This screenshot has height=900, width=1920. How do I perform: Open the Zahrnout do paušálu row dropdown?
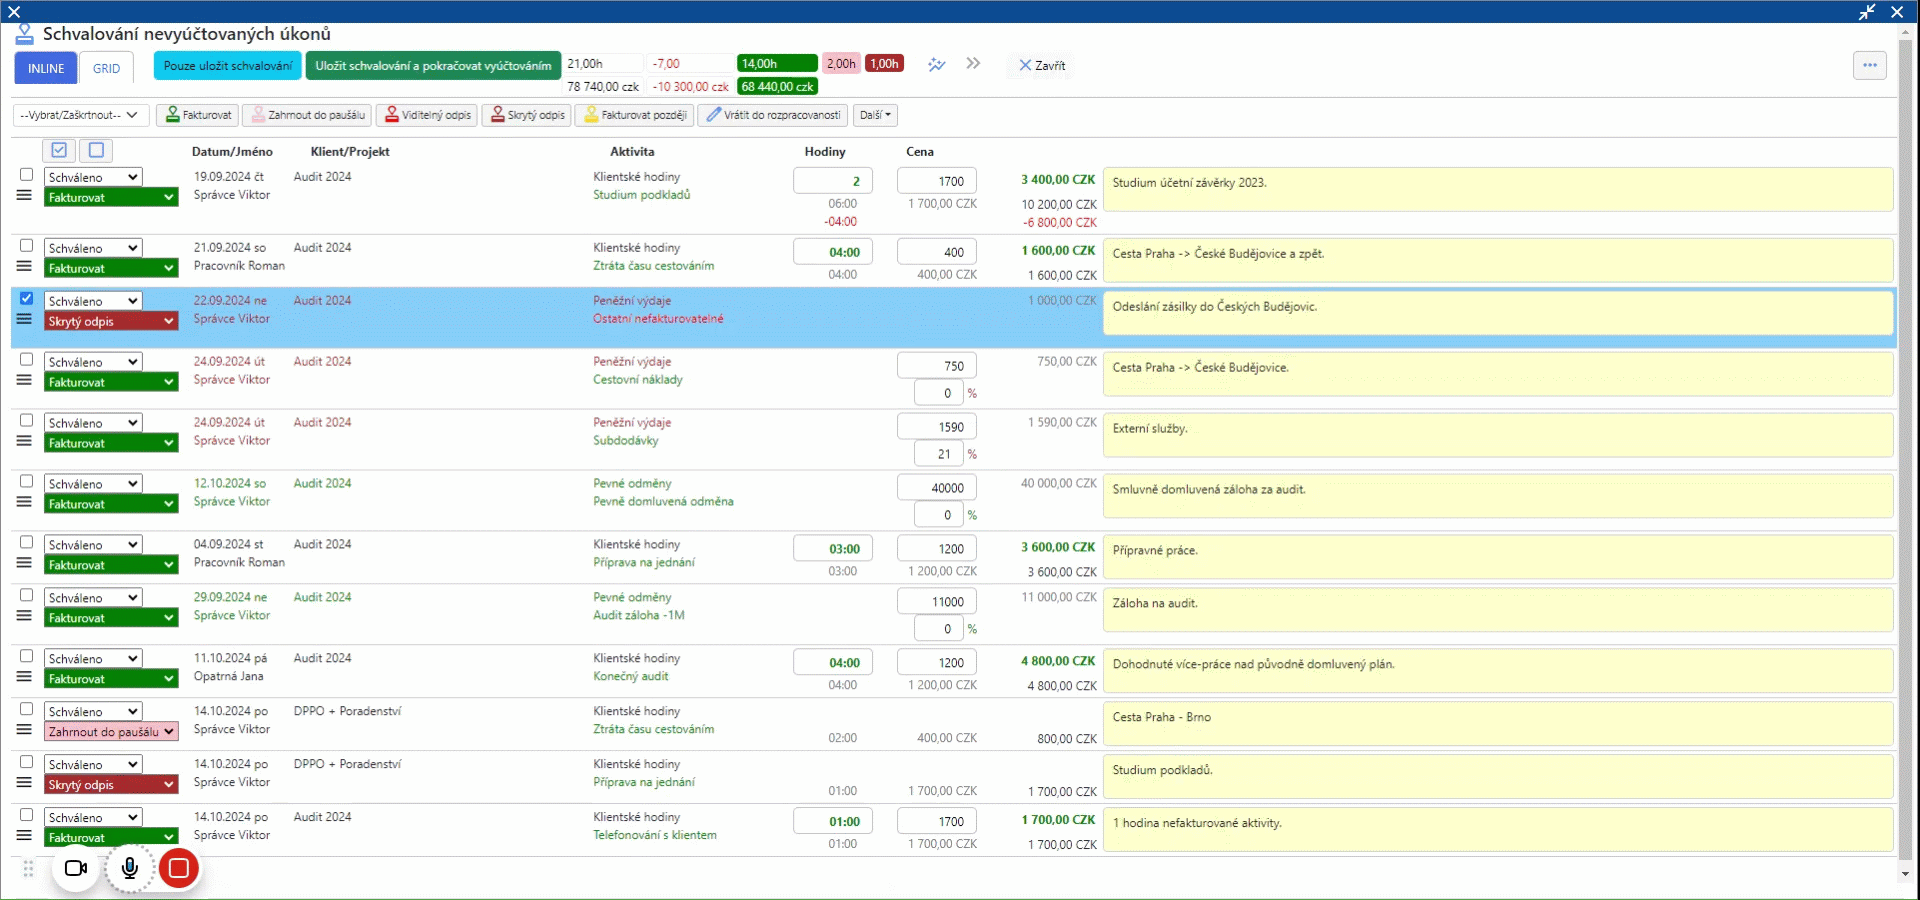tap(111, 732)
